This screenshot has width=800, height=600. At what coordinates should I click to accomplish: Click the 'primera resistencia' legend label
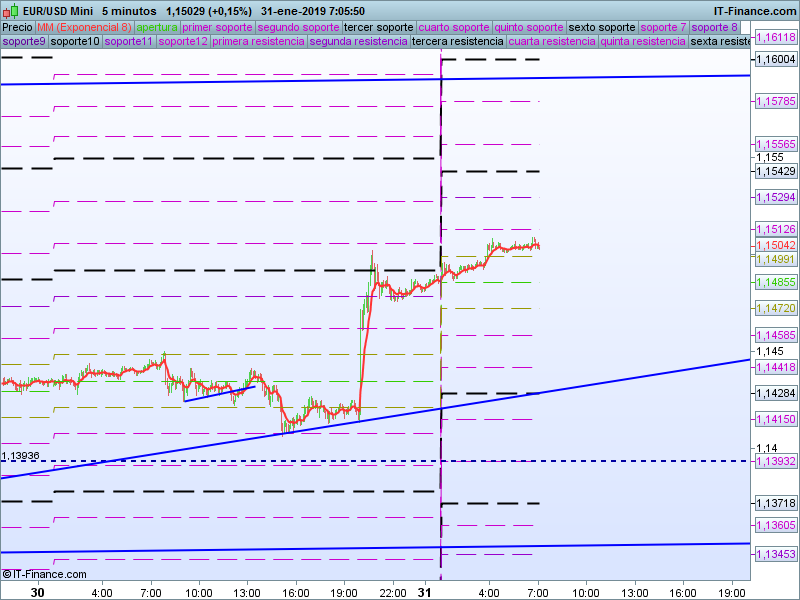(259, 42)
